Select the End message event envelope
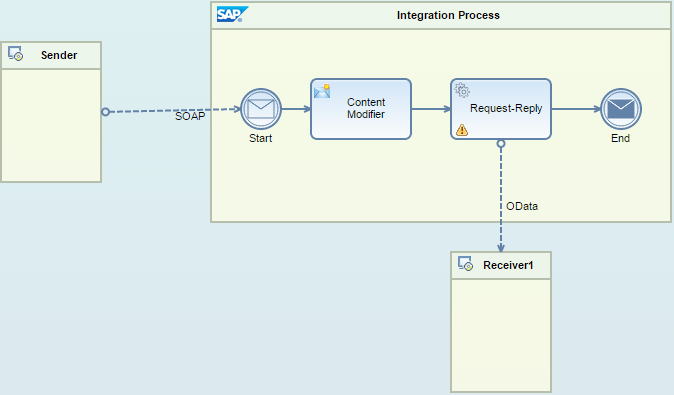 [621, 109]
